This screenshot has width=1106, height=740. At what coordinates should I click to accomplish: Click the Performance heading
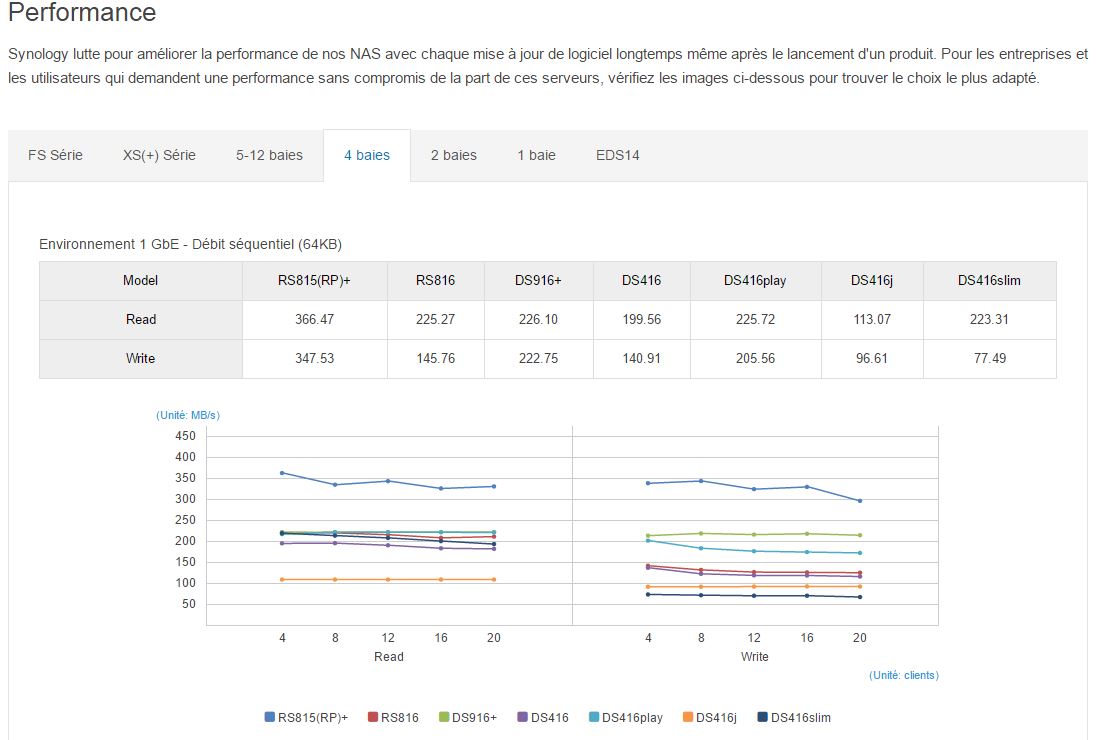tap(82, 13)
